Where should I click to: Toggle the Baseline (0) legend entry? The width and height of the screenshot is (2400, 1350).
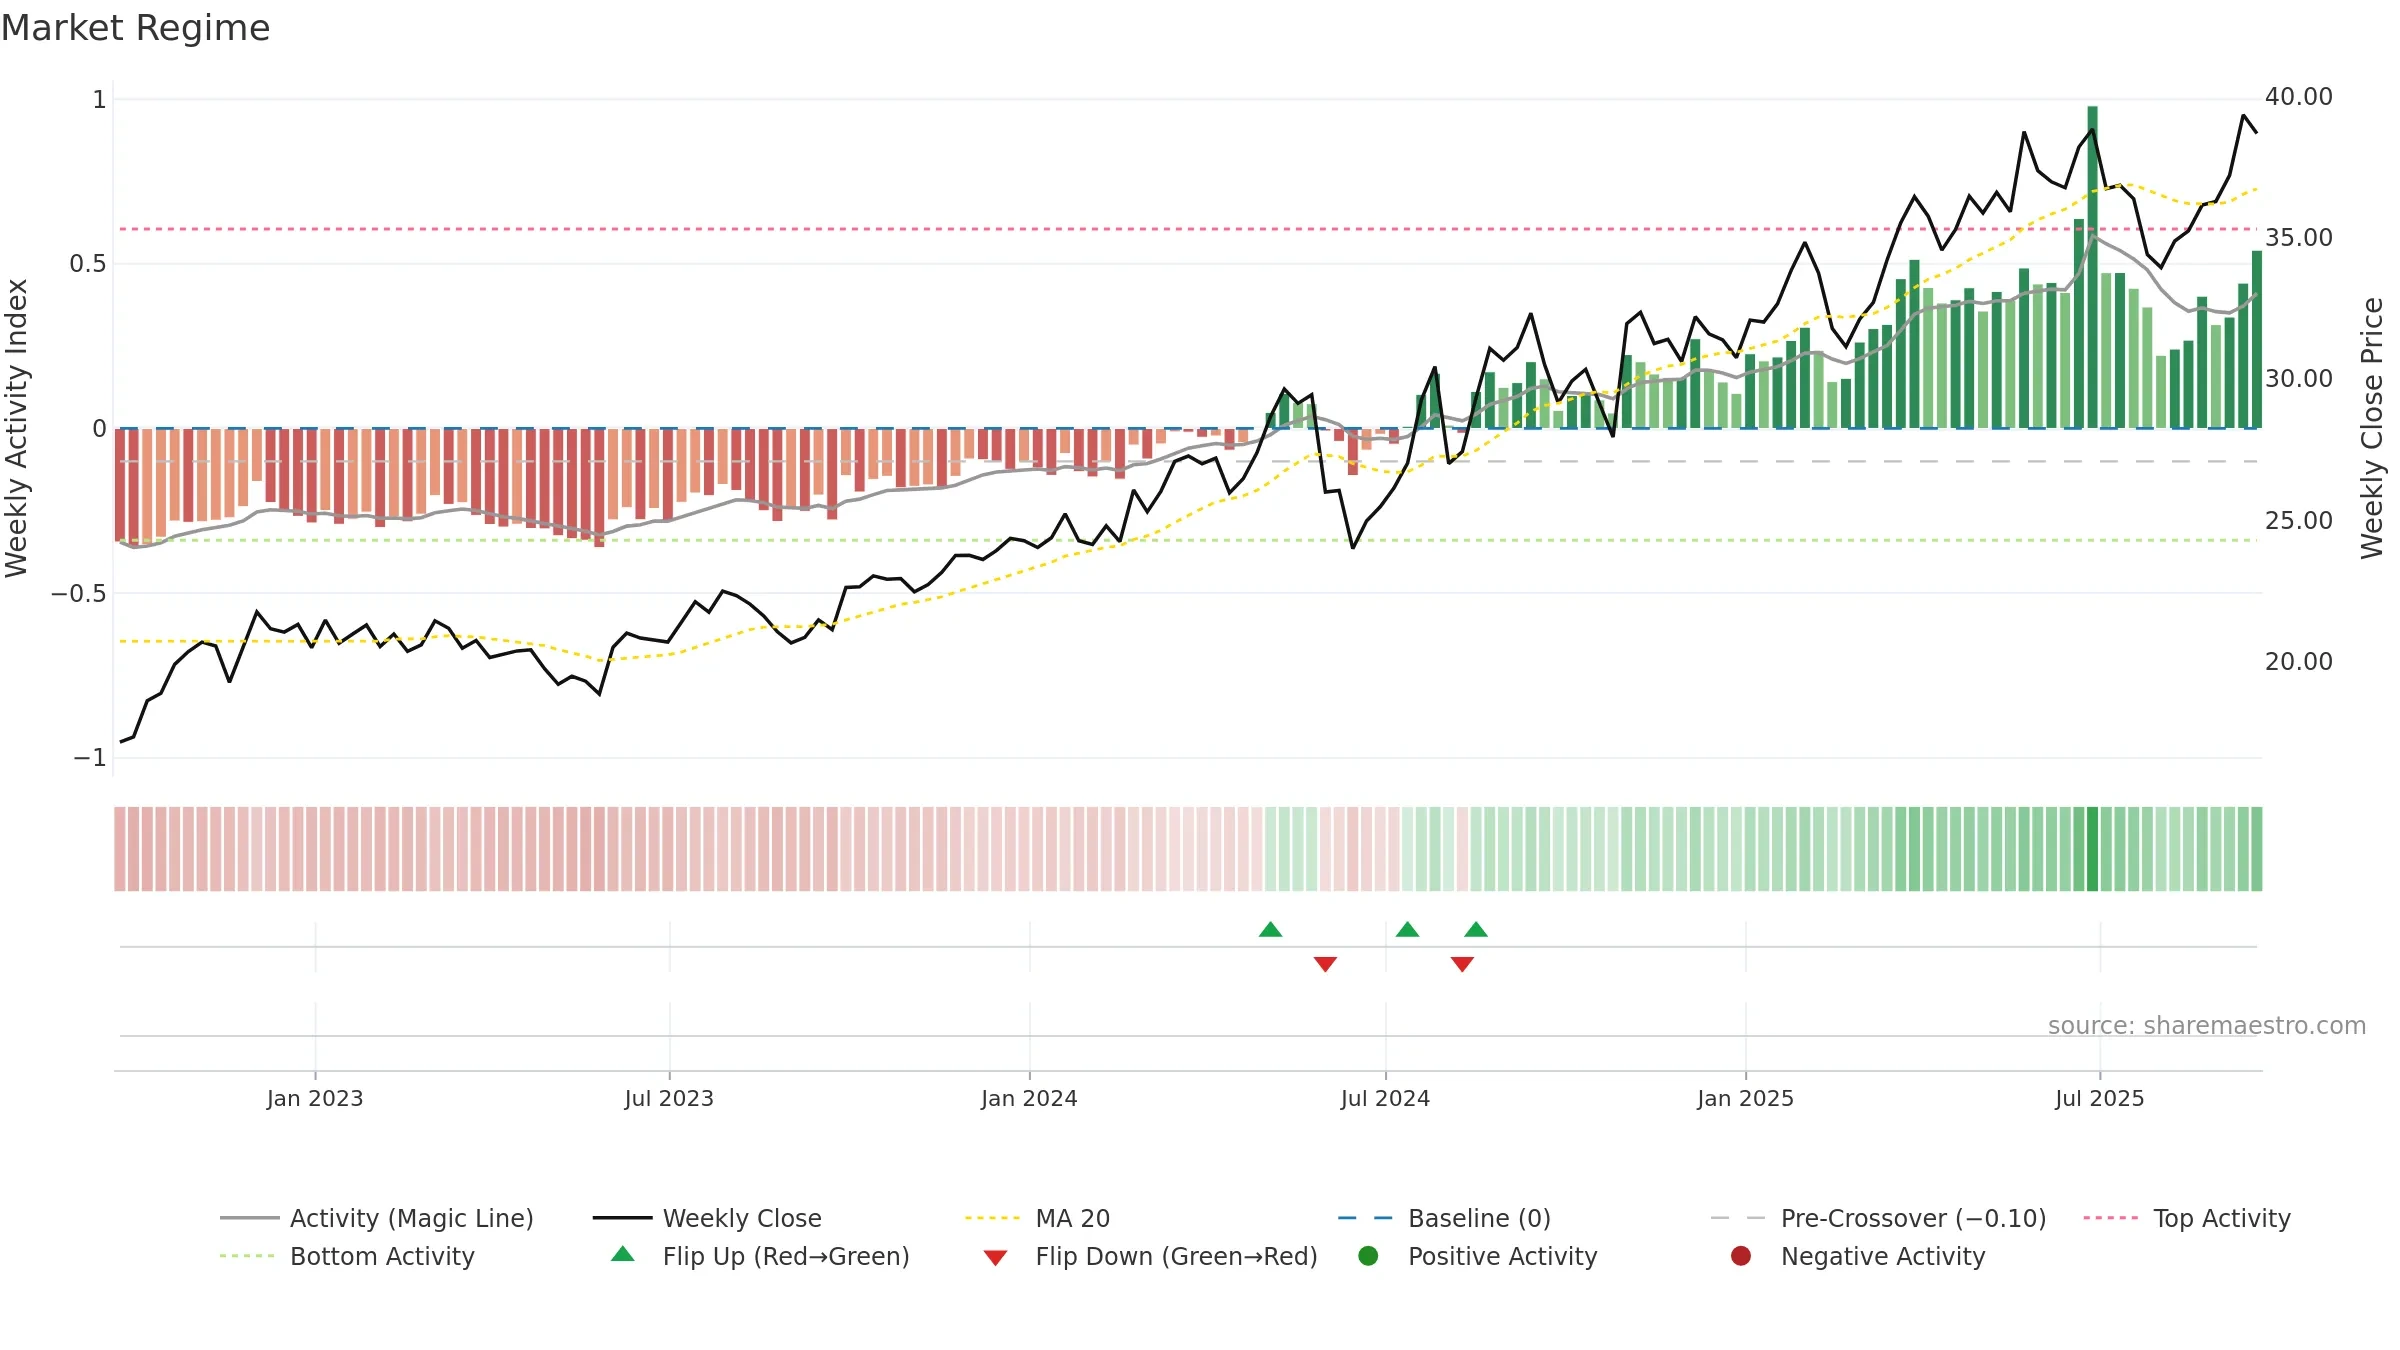[x=1444, y=1218]
